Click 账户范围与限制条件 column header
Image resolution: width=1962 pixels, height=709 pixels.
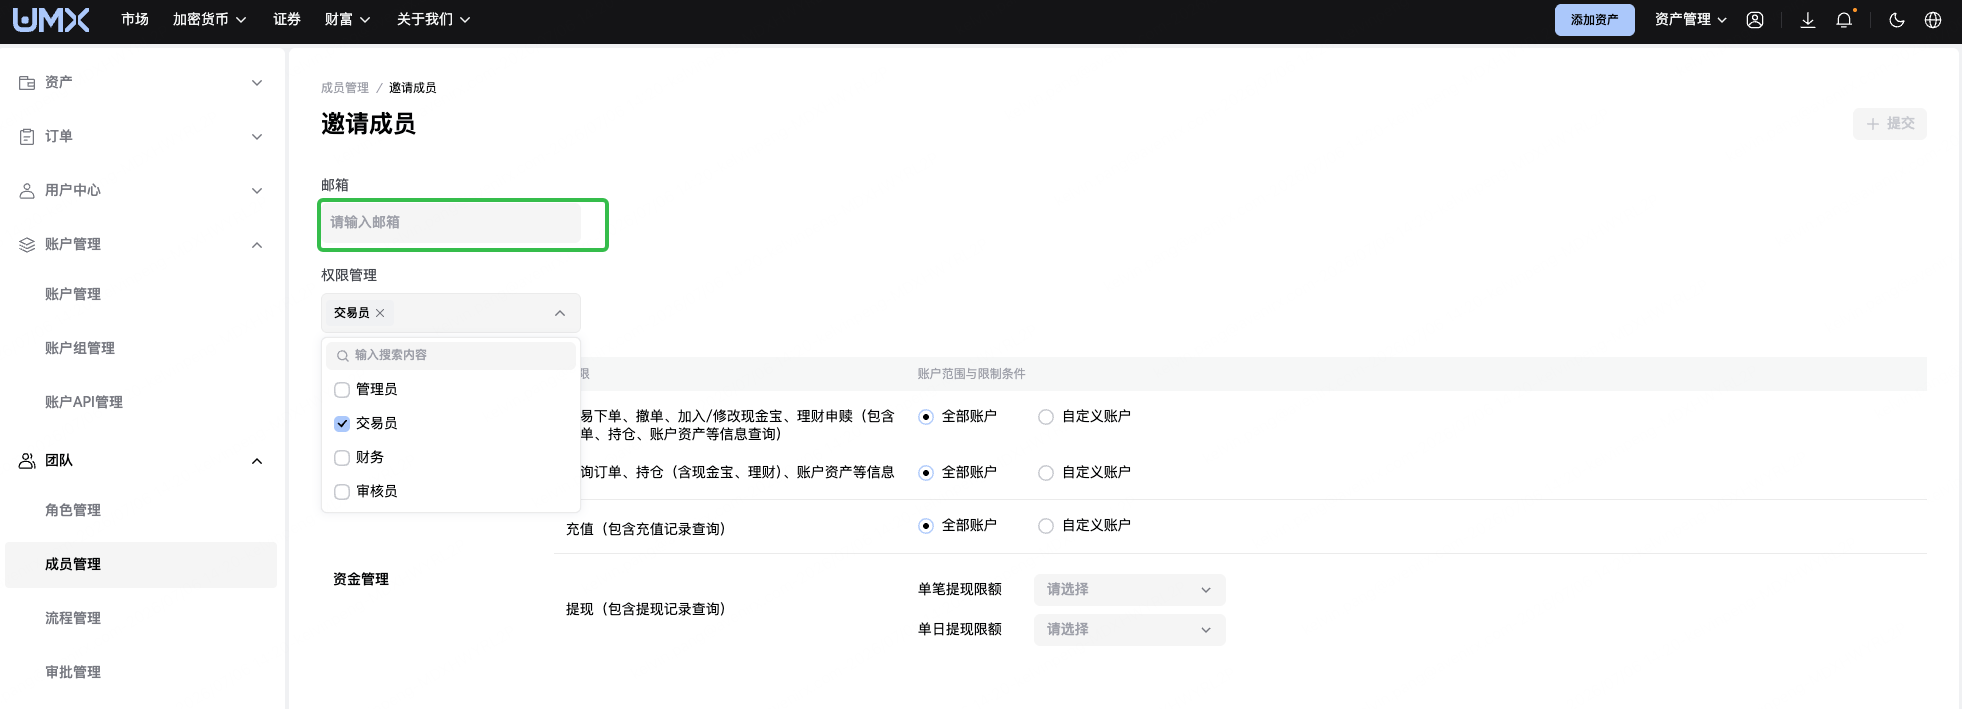coord(972,374)
